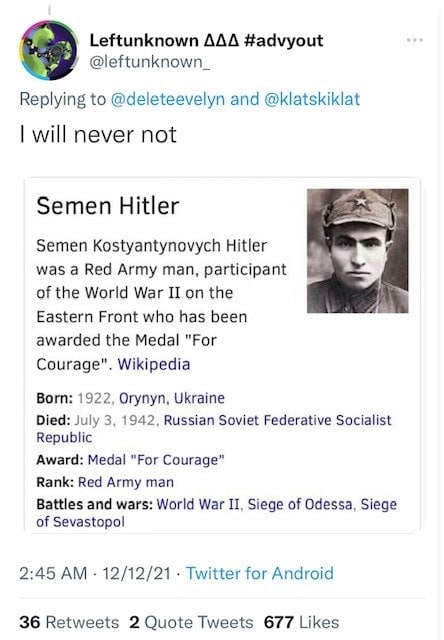Screen dimensions: 444x640
Task: Open the Orynyn, Ukraine birthplace link
Action: (x=172, y=398)
